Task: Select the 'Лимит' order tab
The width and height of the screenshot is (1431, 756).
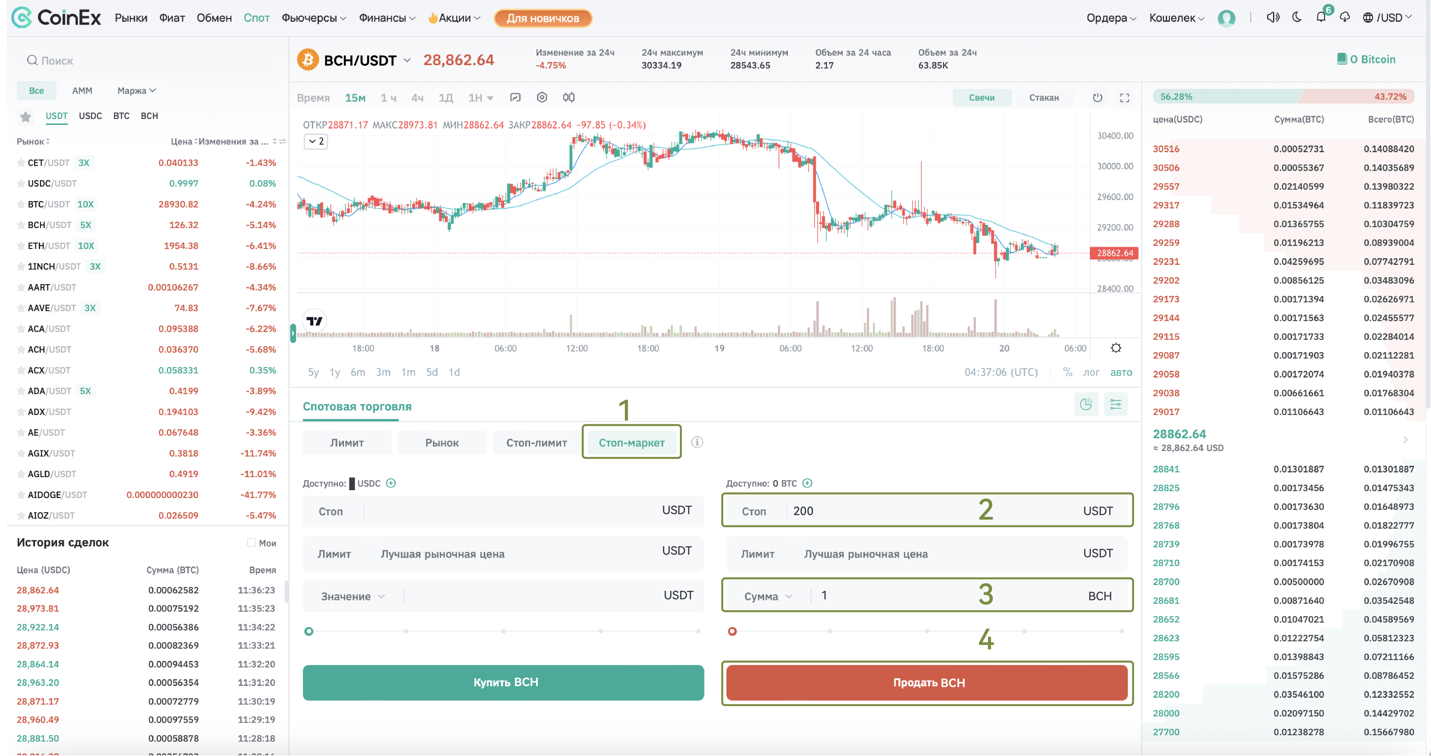Action: [x=347, y=443]
